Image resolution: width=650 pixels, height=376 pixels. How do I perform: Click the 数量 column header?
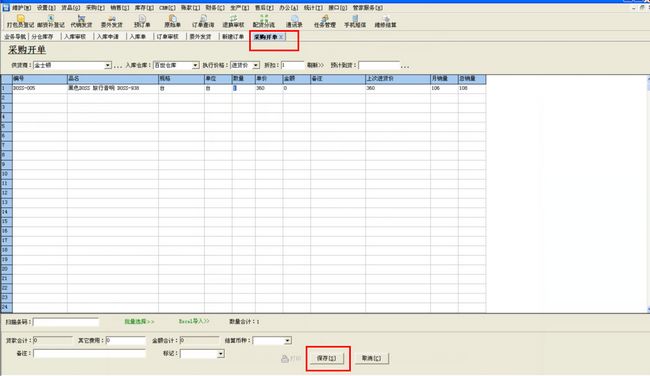pos(244,79)
